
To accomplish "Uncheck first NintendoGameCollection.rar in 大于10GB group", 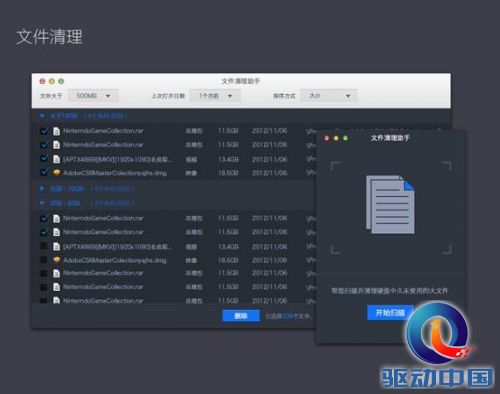I will click(44, 131).
